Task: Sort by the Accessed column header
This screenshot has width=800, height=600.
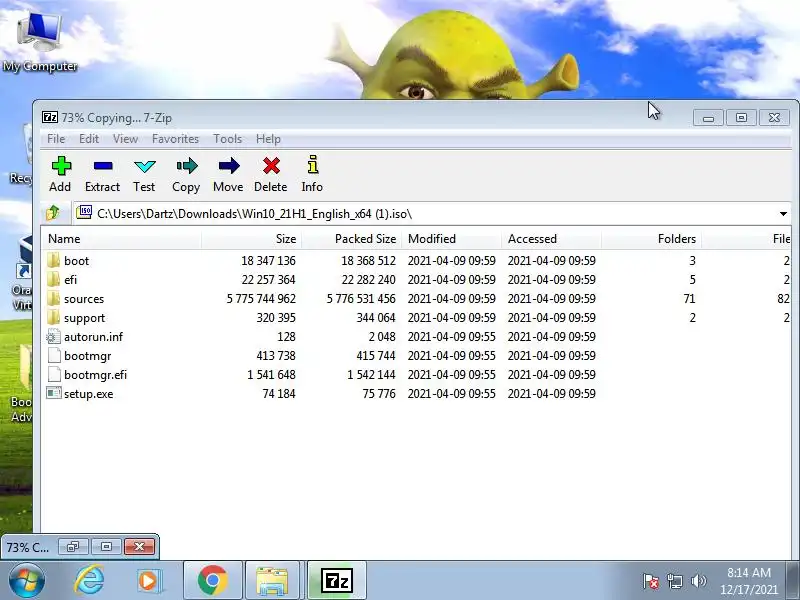Action: 552,239
